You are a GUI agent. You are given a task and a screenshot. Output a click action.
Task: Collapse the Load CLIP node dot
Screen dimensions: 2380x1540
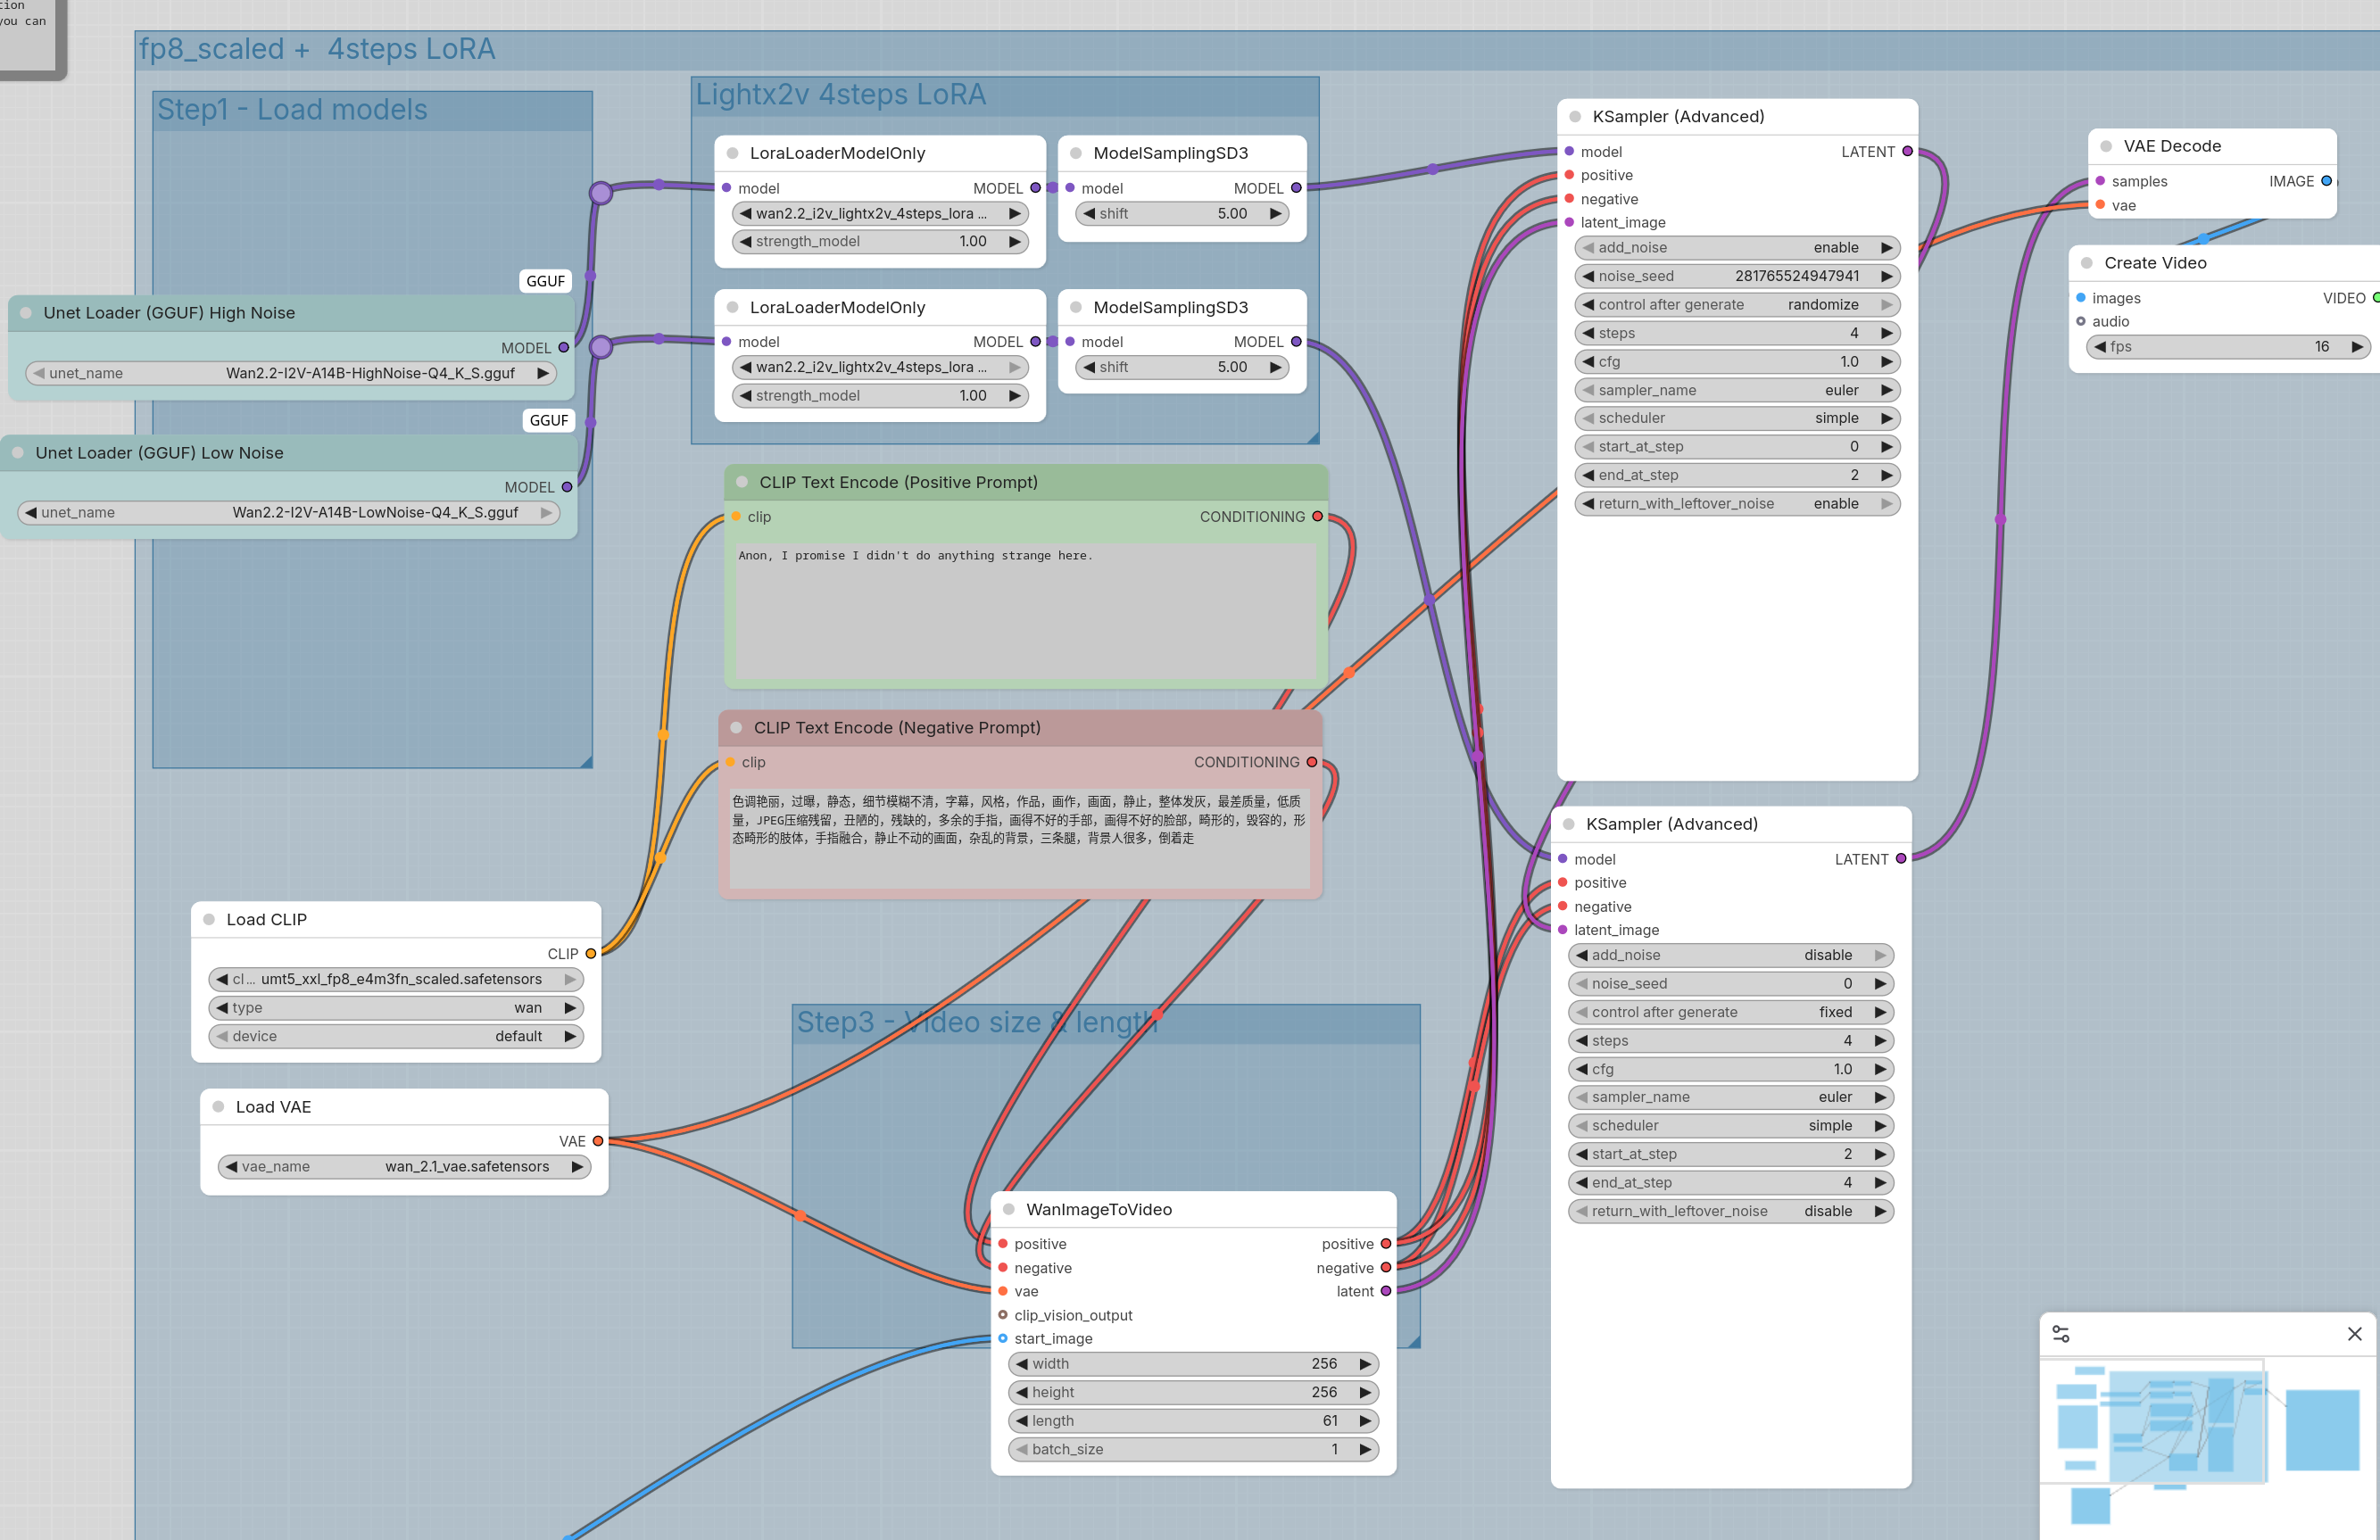tap(209, 919)
